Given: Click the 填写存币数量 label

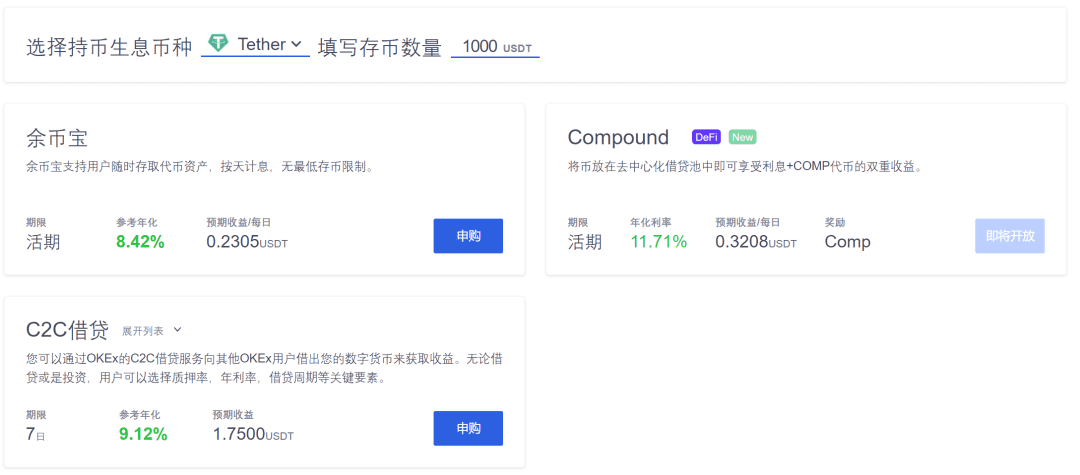Looking at the screenshot, I should (x=380, y=48).
